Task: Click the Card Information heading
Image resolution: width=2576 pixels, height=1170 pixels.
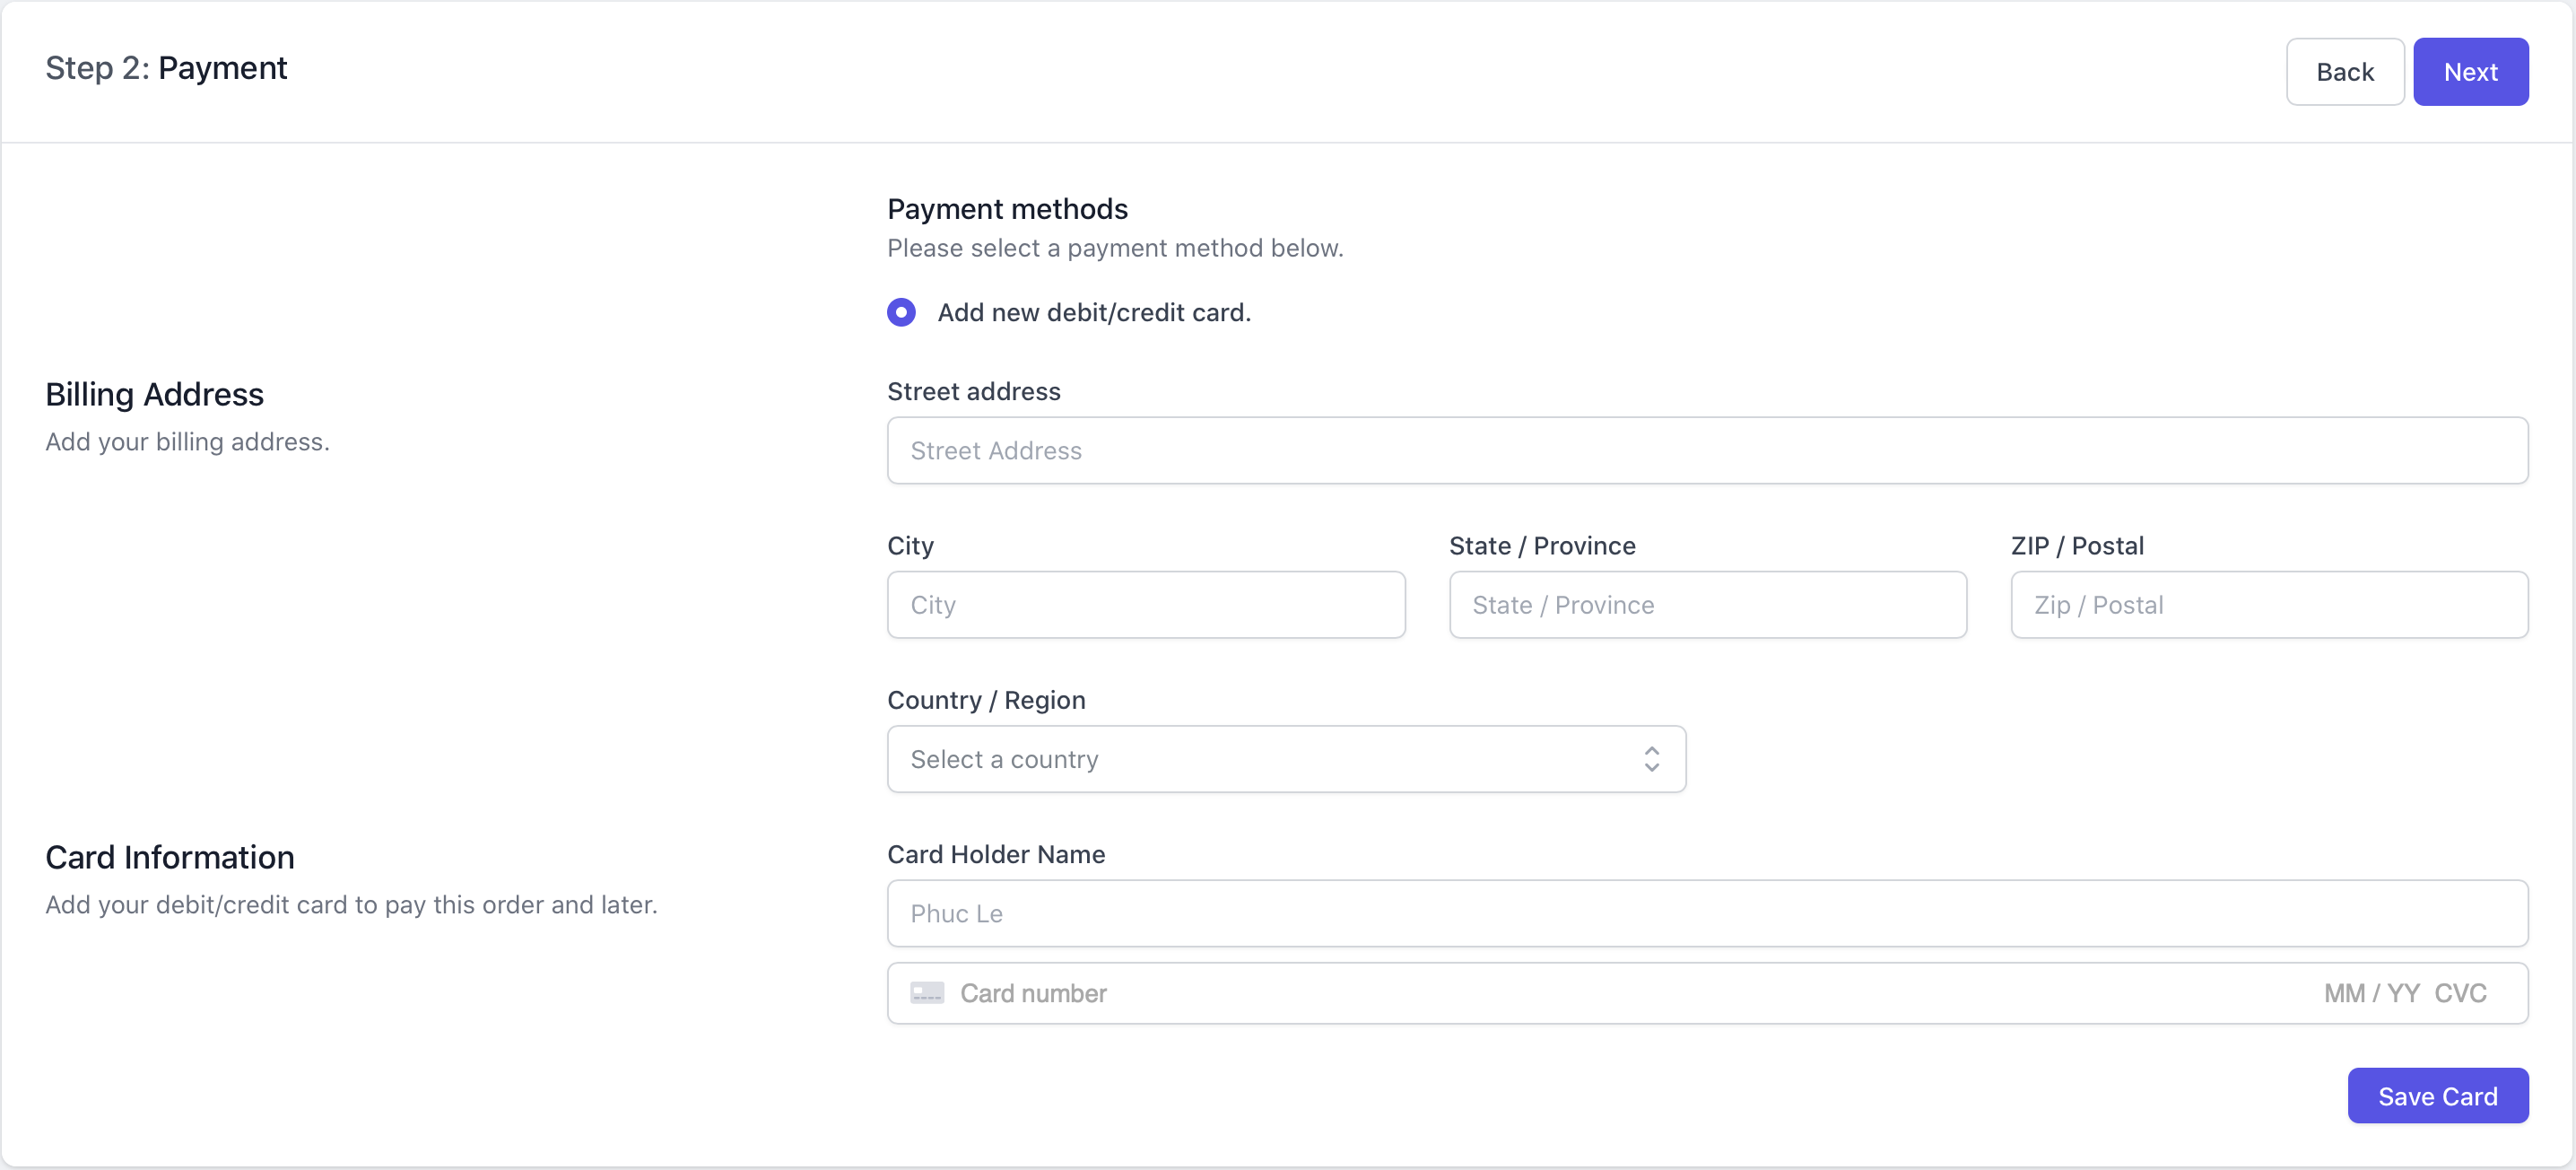Action: (x=170, y=857)
